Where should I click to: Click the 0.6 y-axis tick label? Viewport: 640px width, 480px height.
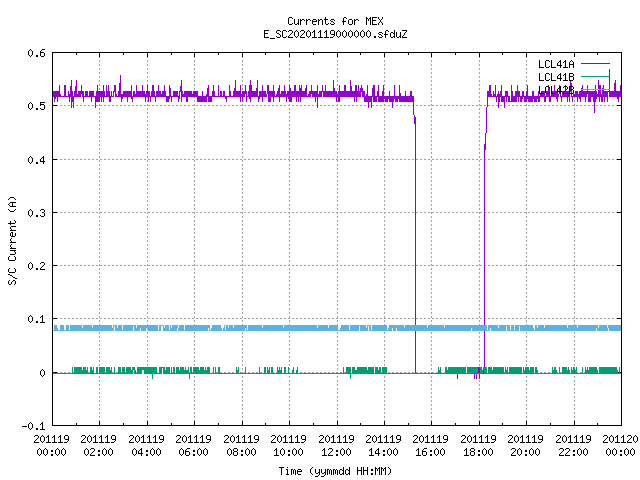tap(36, 53)
